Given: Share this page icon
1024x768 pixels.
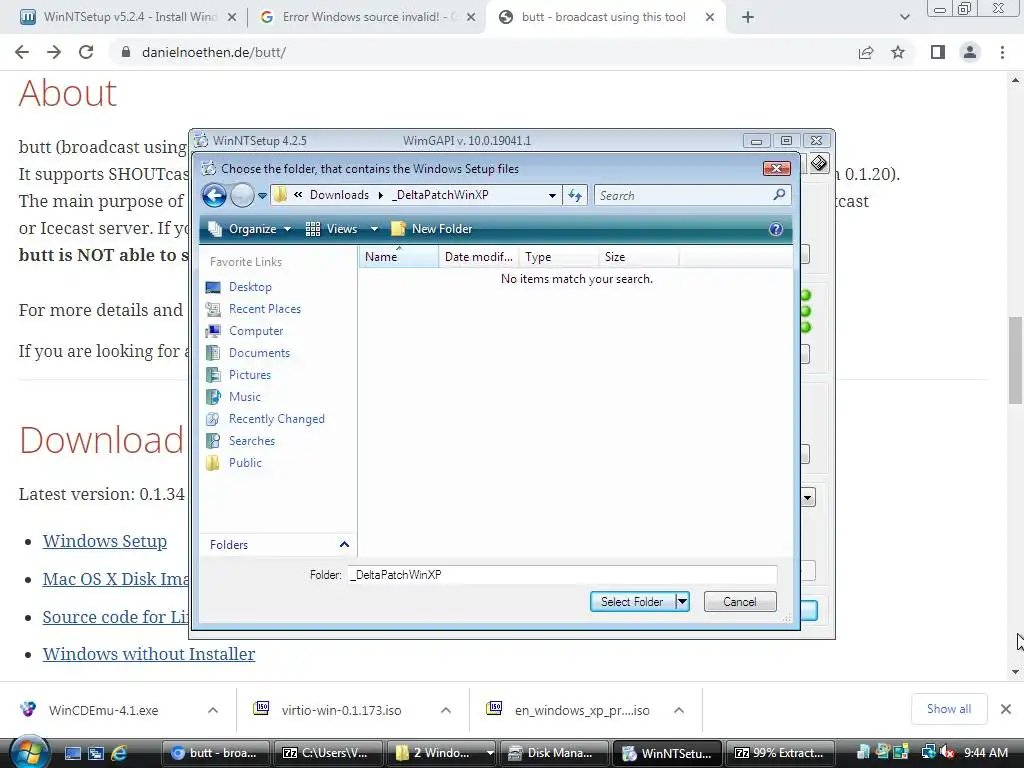Looking at the screenshot, I should 866,52.
